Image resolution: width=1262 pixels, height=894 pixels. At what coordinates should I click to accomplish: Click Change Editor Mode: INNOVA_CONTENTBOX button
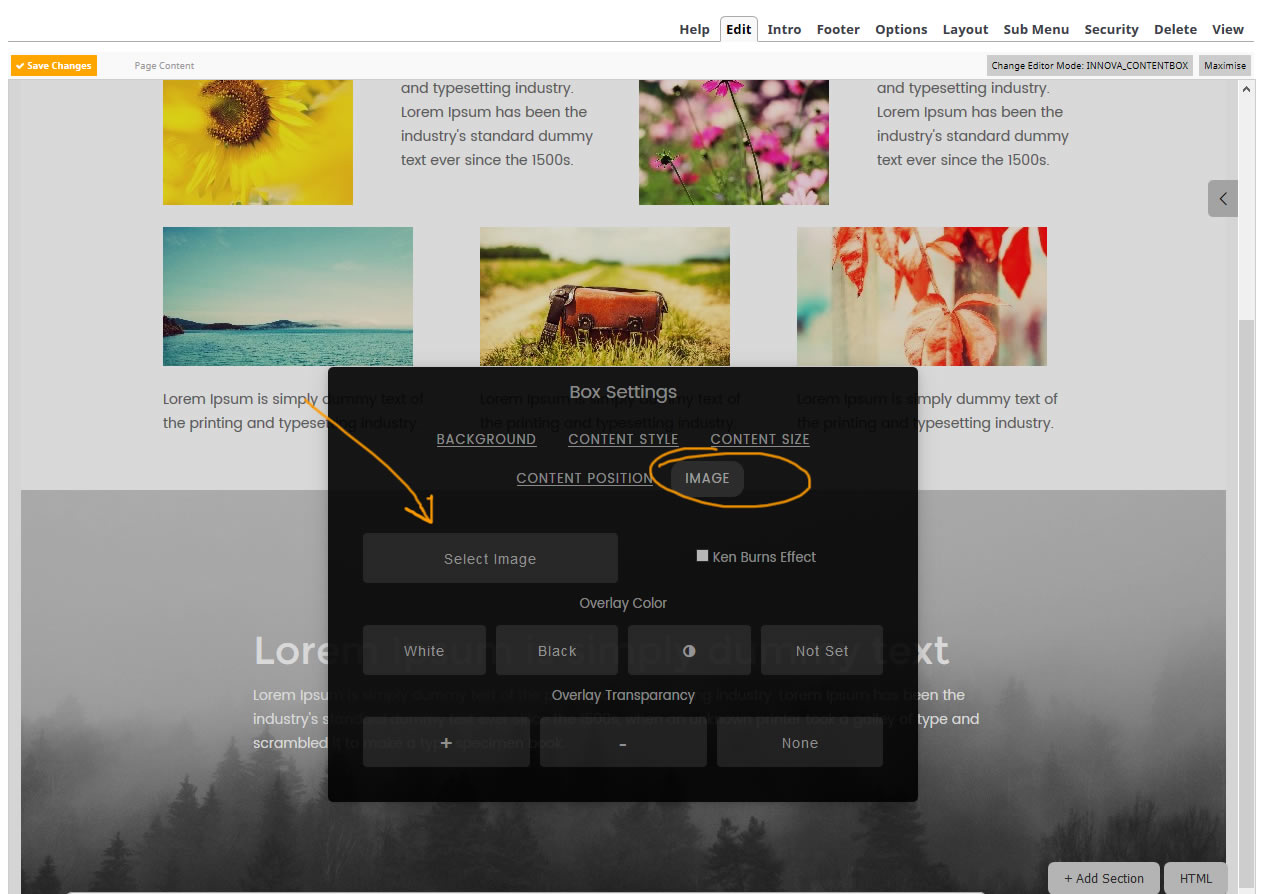[1090, 65]
